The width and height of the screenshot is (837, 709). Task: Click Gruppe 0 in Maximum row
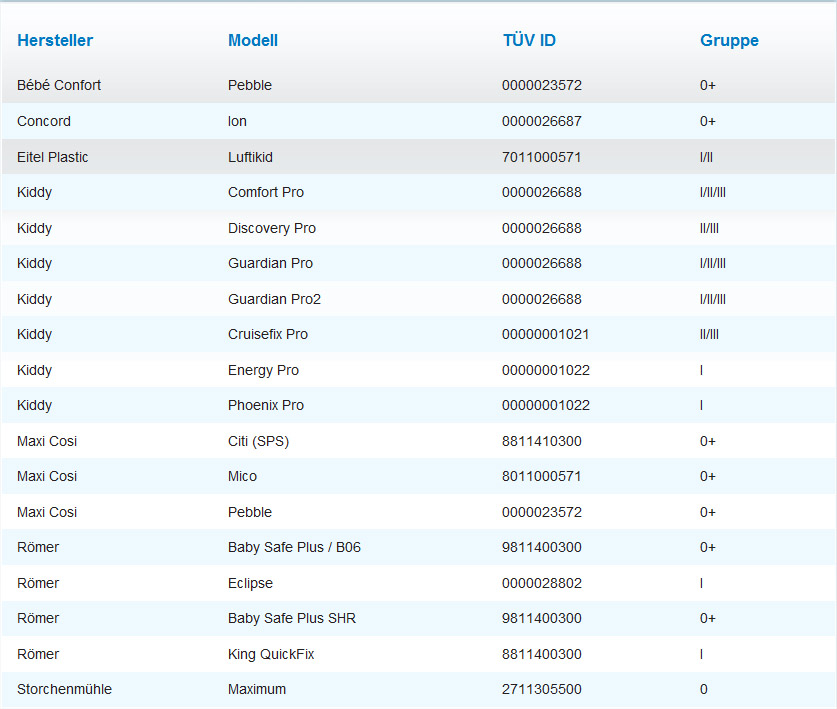[704, 689]
